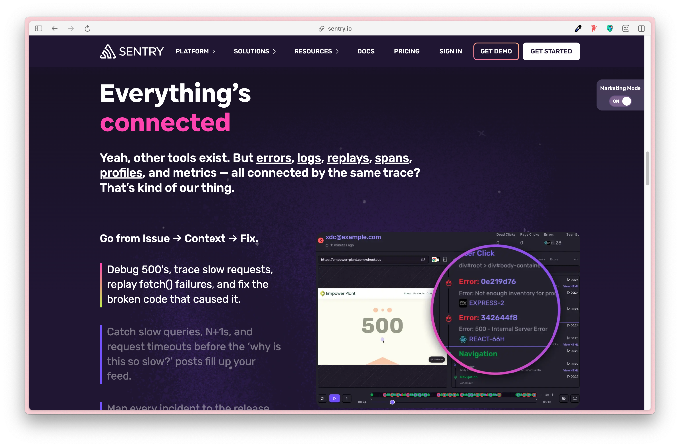This screenshot has height=447, width=680.
Task: Click the fullscreen icon in replay player
Action: tap(575, 398)
